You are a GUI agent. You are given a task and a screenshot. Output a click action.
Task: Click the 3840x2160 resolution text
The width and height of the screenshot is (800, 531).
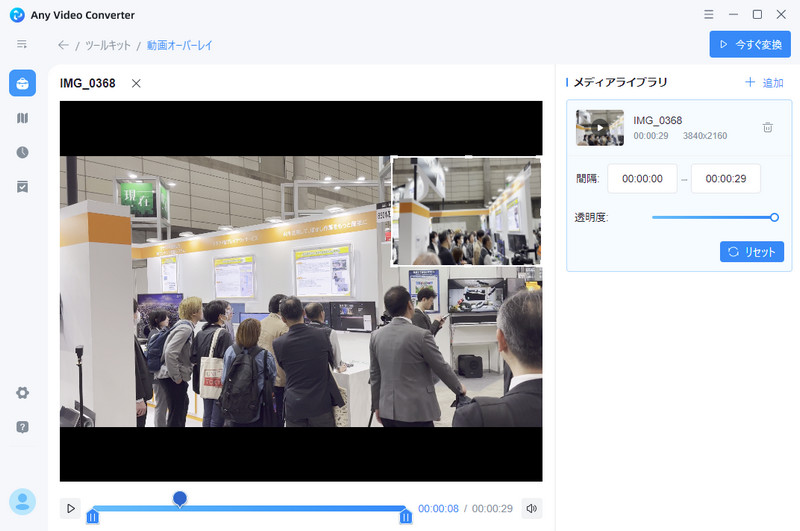(705, 136)
